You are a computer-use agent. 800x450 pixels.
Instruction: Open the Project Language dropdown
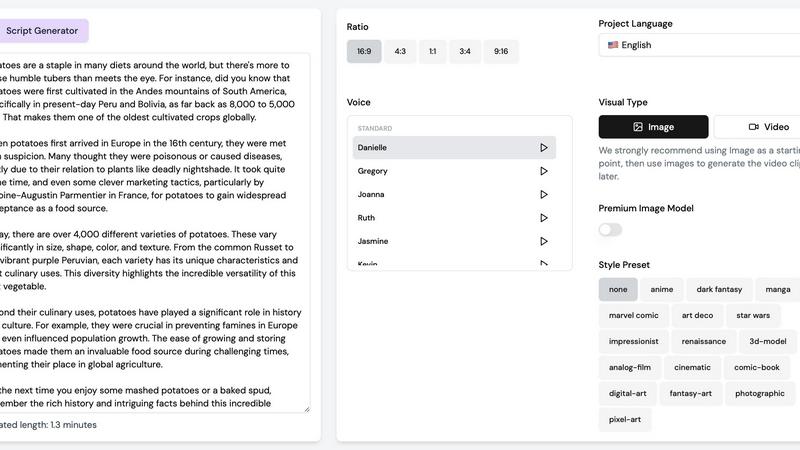[x=700, y=45]
